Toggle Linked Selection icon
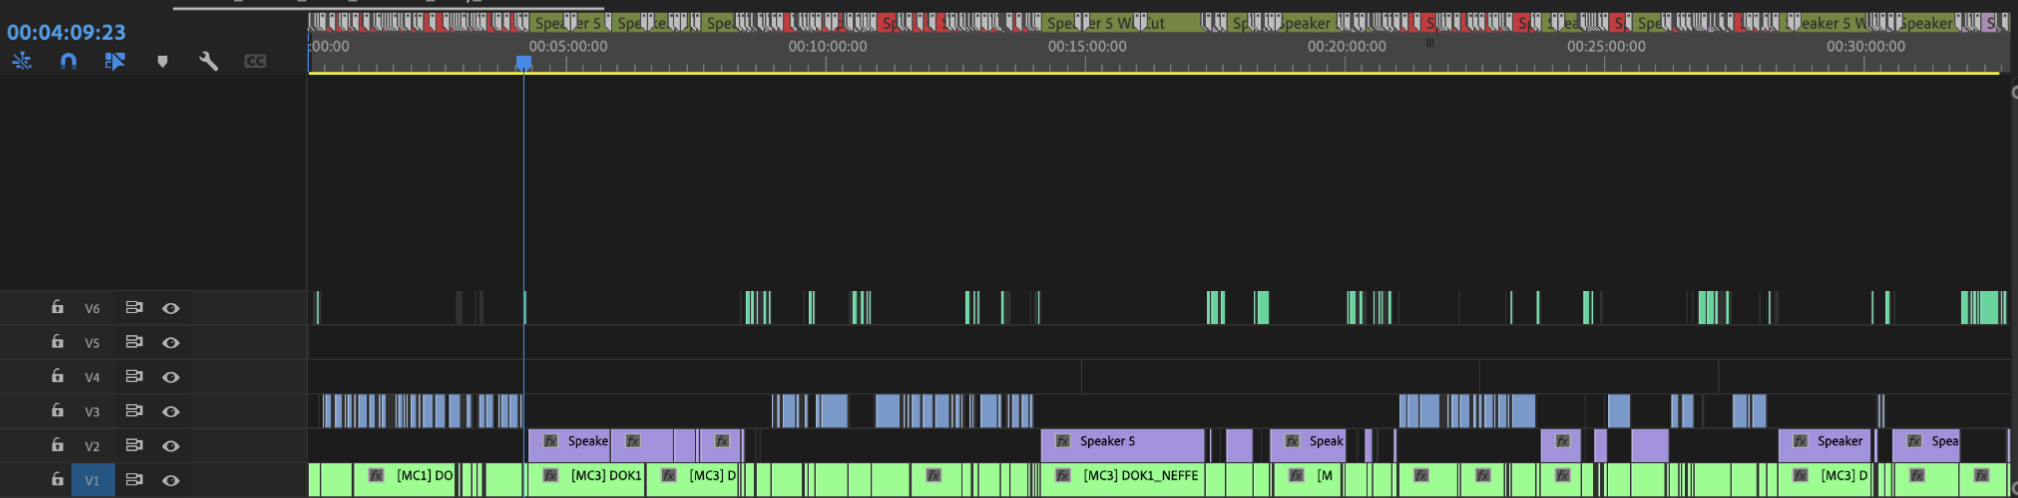 point(115,61)
